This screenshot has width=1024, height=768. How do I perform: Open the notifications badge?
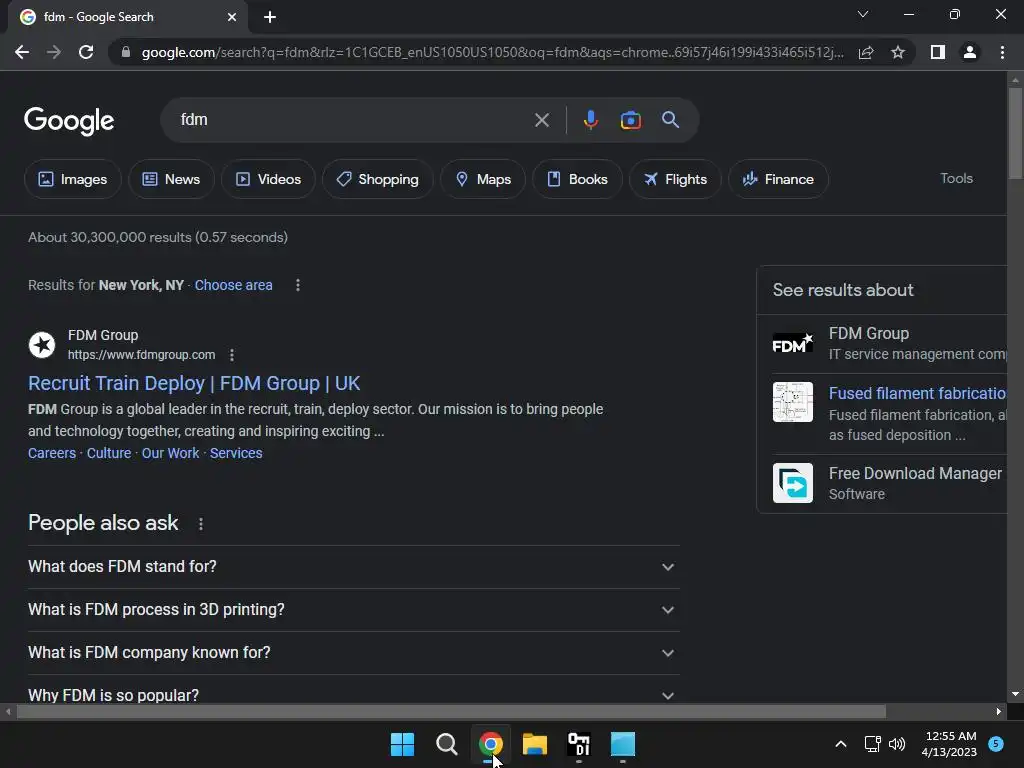pyautogui.click(x=996, y=744)
